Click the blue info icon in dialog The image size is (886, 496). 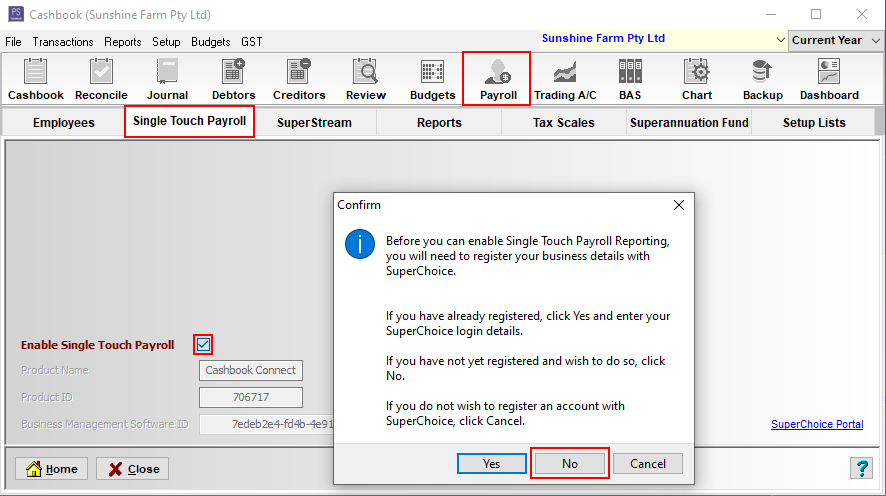[360, 244]
